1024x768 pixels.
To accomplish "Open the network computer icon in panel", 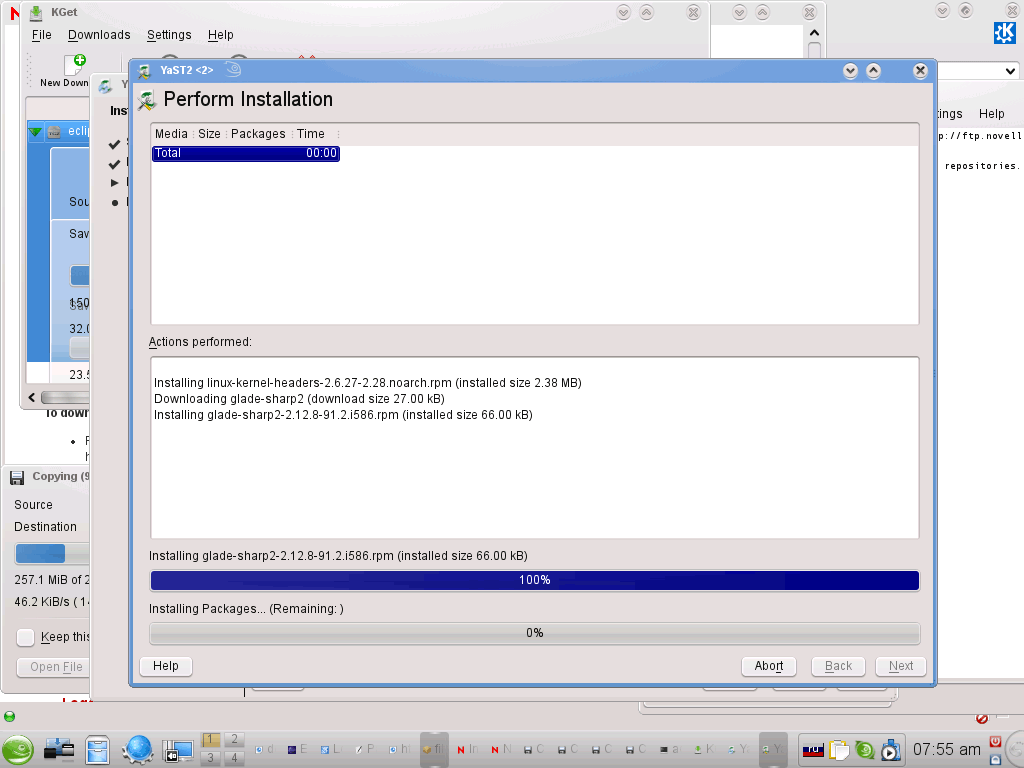I will click(59, 749).
